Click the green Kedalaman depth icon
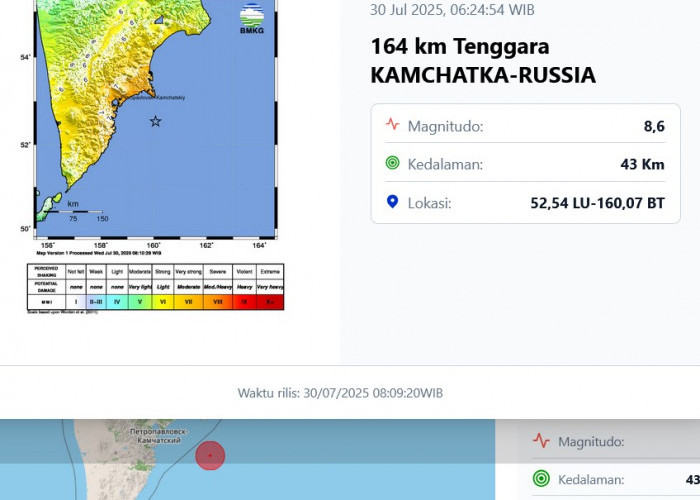 point(392,164)
